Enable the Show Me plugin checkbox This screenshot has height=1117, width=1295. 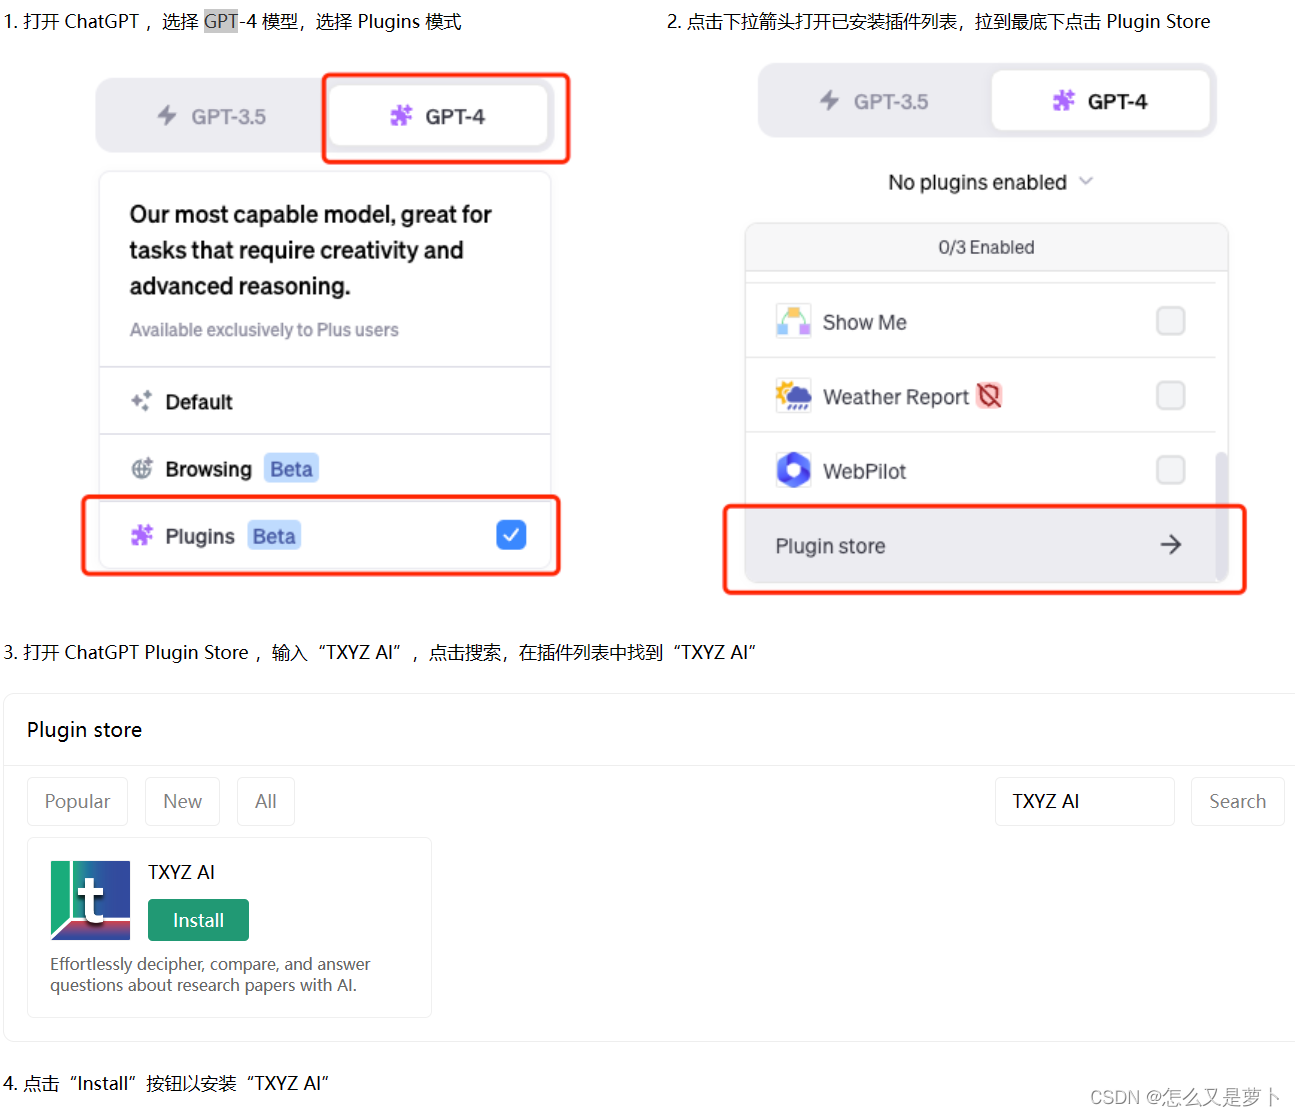click(1170, 321)
